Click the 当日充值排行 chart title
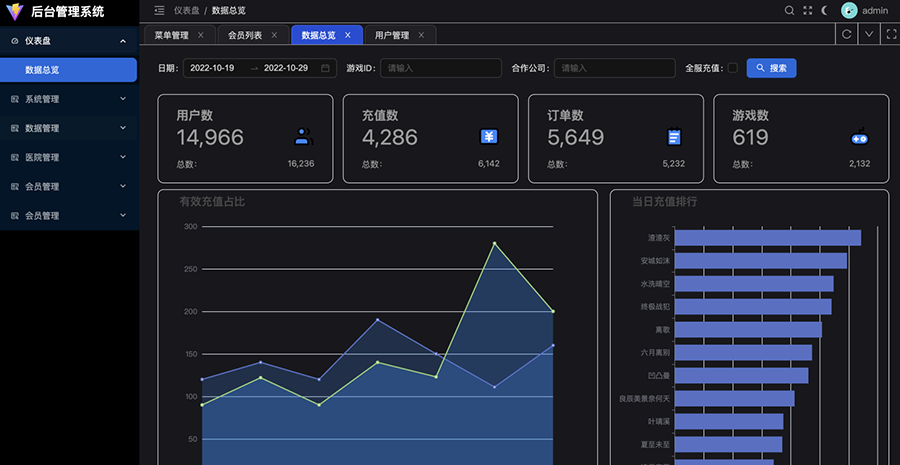Viewport: 900px width, 465px height. pyautogui.click(x=665, y=202)
